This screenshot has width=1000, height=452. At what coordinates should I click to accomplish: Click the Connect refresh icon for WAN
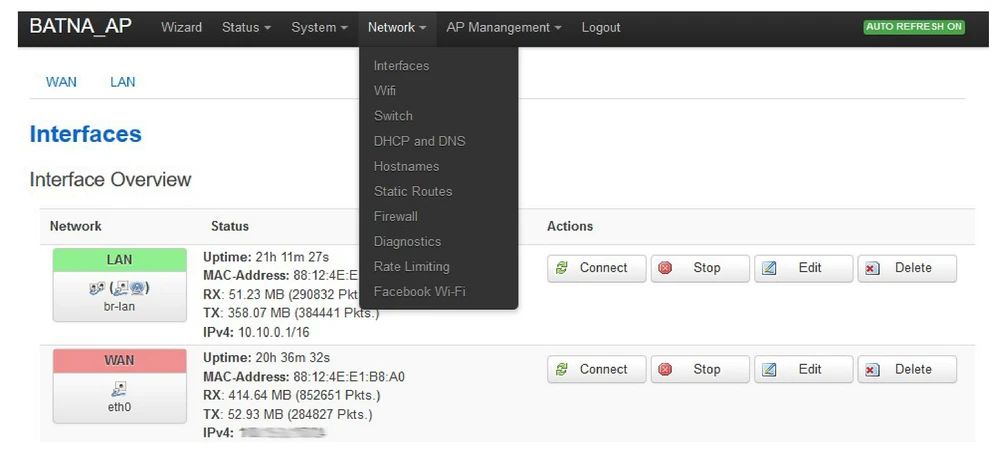pos(562,369)
